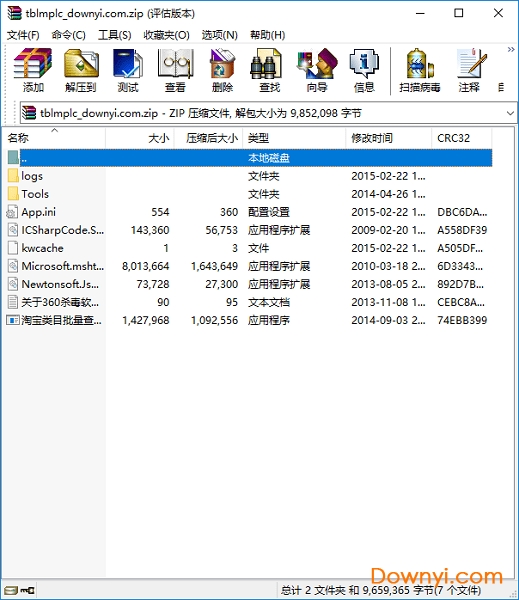This screenshot has height=600, width=519.
Task: Click the 扫描病毒 (Scan virus) icon
Action: (x=419, y=70)
